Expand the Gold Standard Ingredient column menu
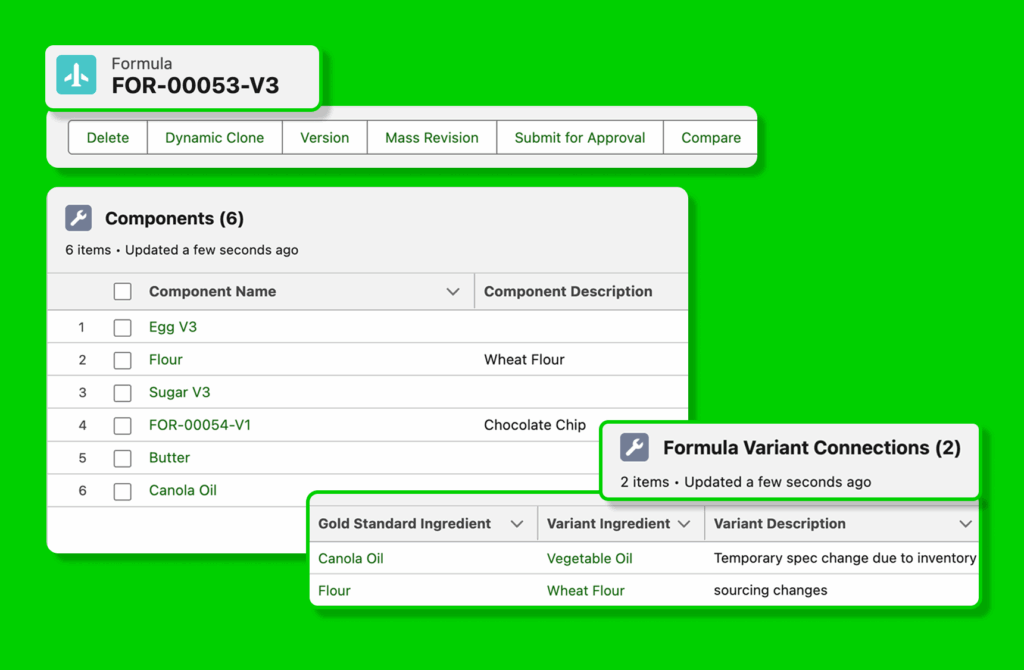The width and height of the screenshot is (1024, 670). click(517, 524)
